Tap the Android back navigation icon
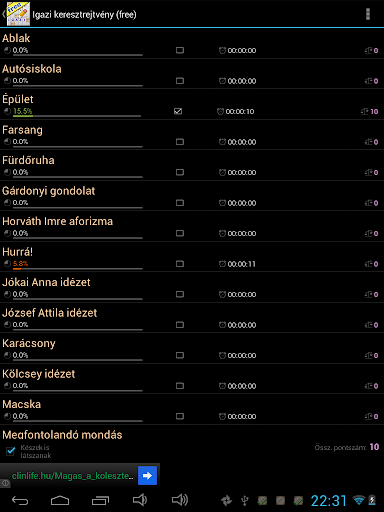The width and height of the screenshot is (384, 512). pos(20,500)
